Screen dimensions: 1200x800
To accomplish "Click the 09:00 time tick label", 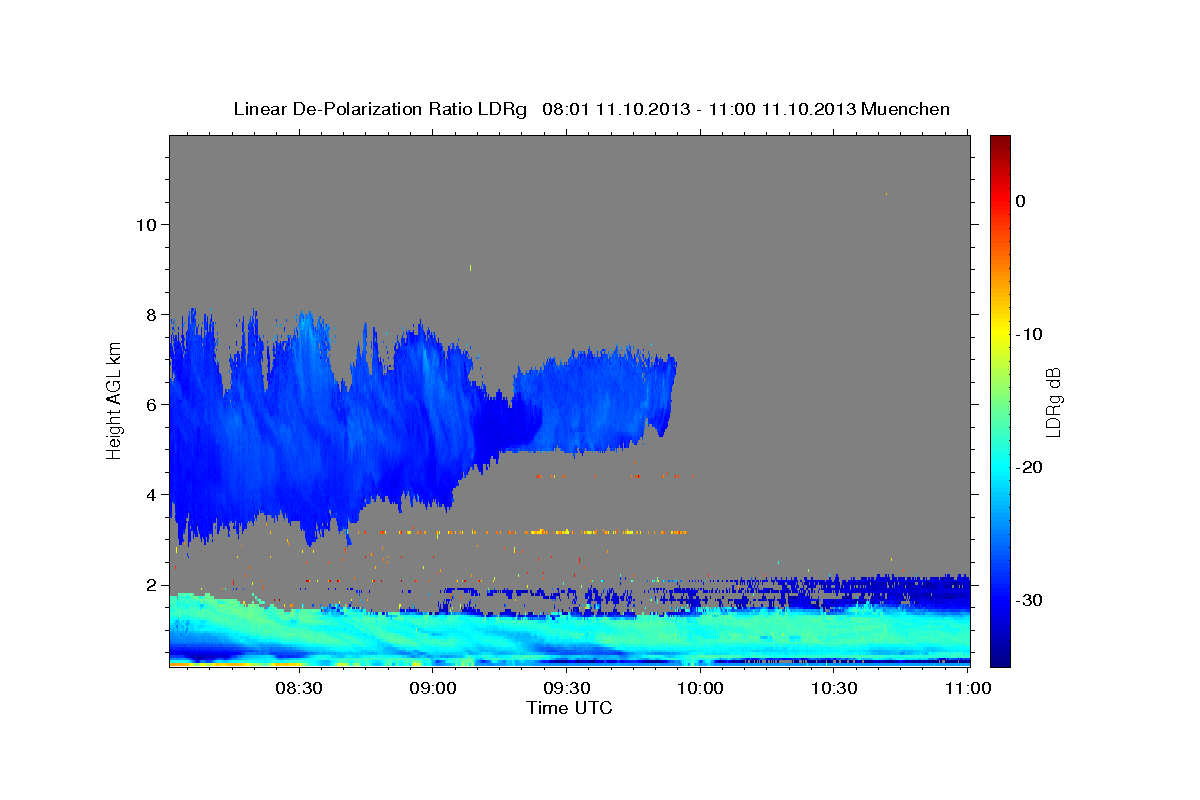I will [x=433, y=688].
